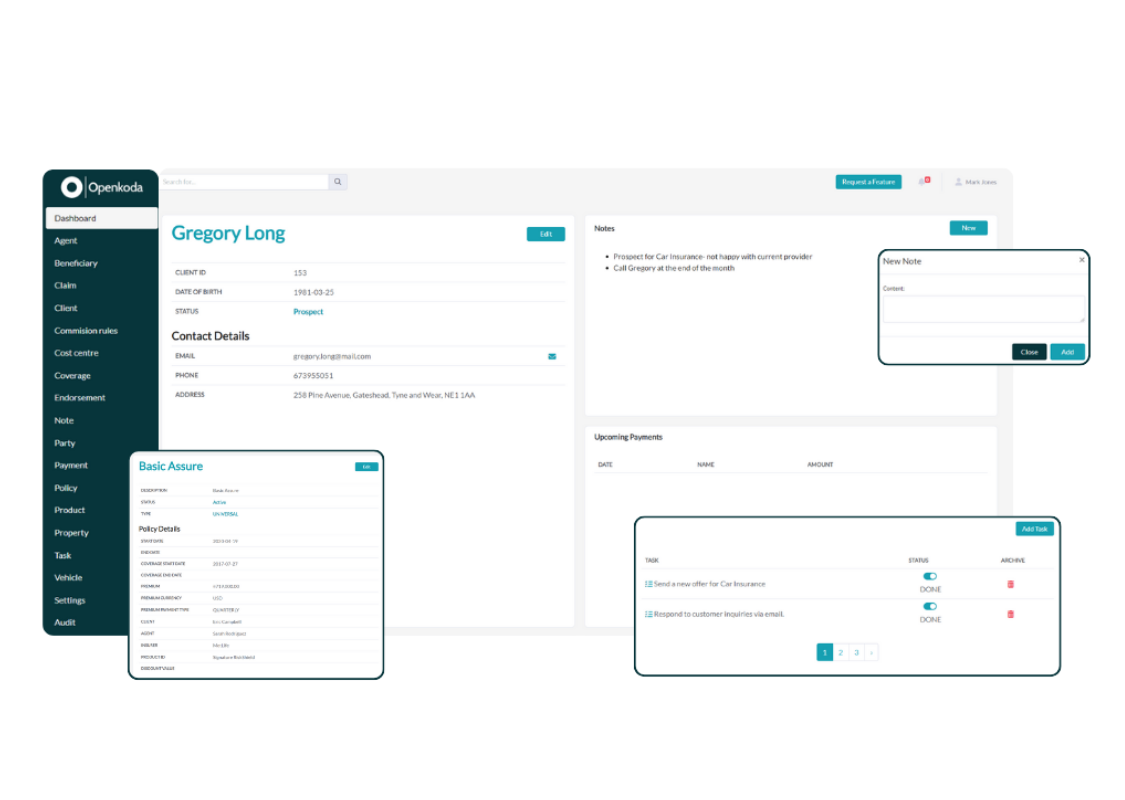Click the envelope icon next to Gregory's email
Screen dimensions: 1125x800
click(553, 356)
